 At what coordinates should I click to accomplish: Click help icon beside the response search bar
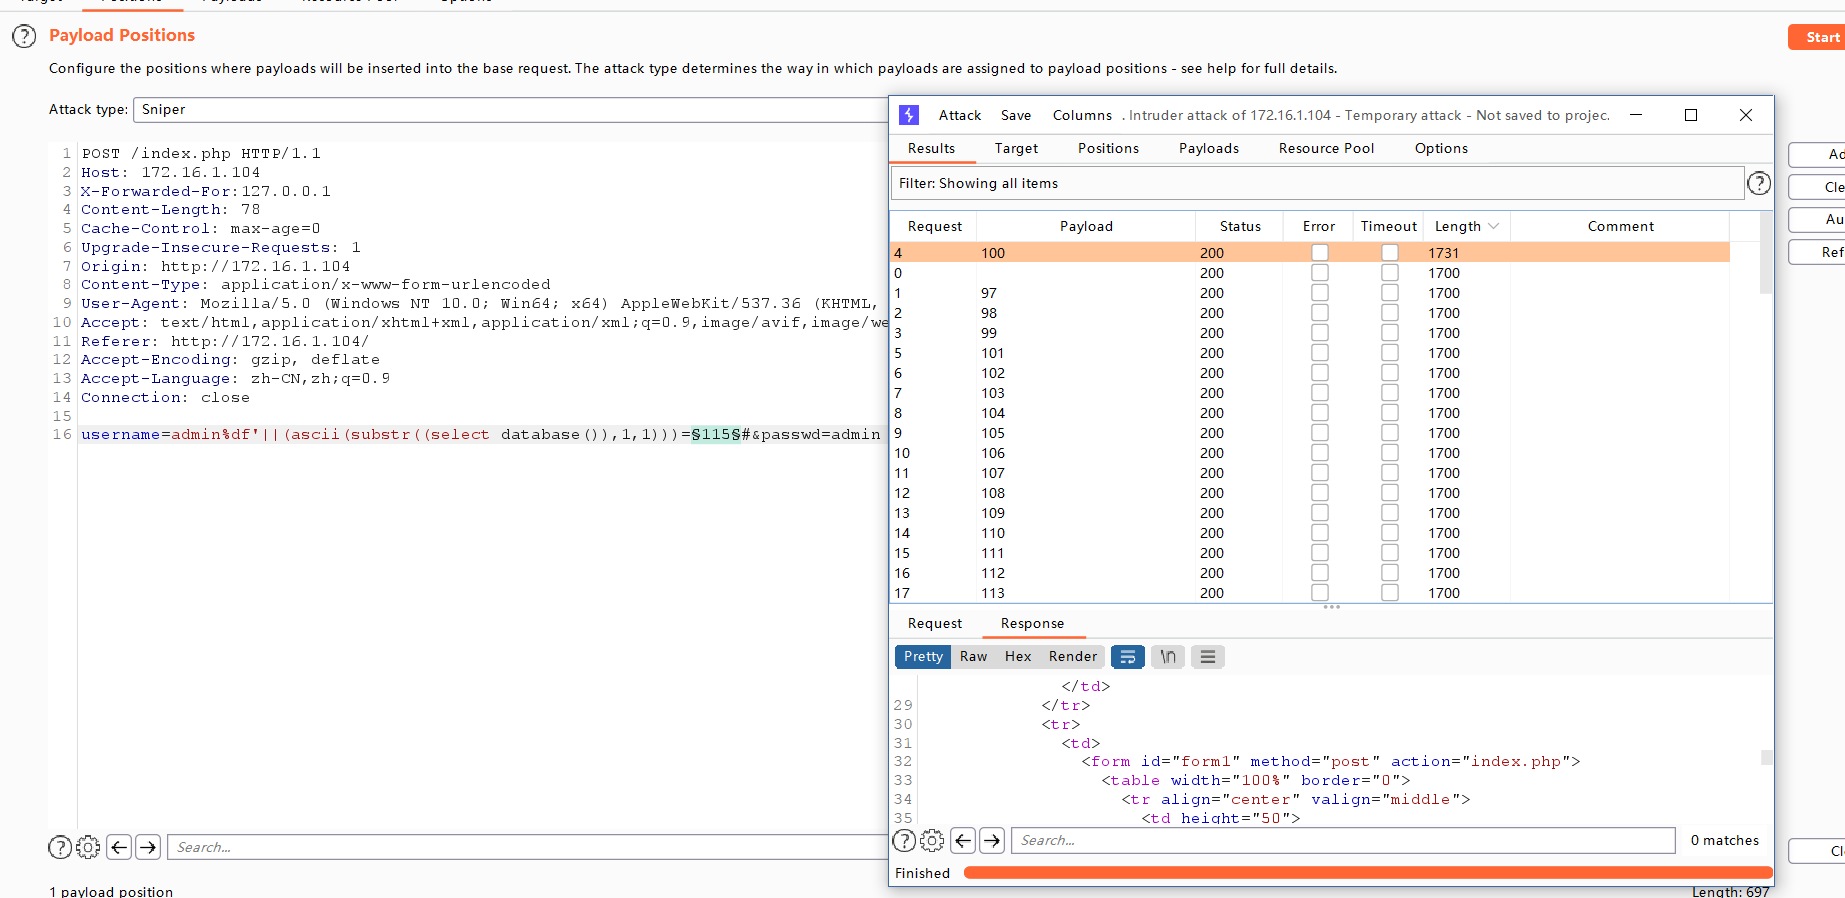pyautogui.click(x=904, y=840)
